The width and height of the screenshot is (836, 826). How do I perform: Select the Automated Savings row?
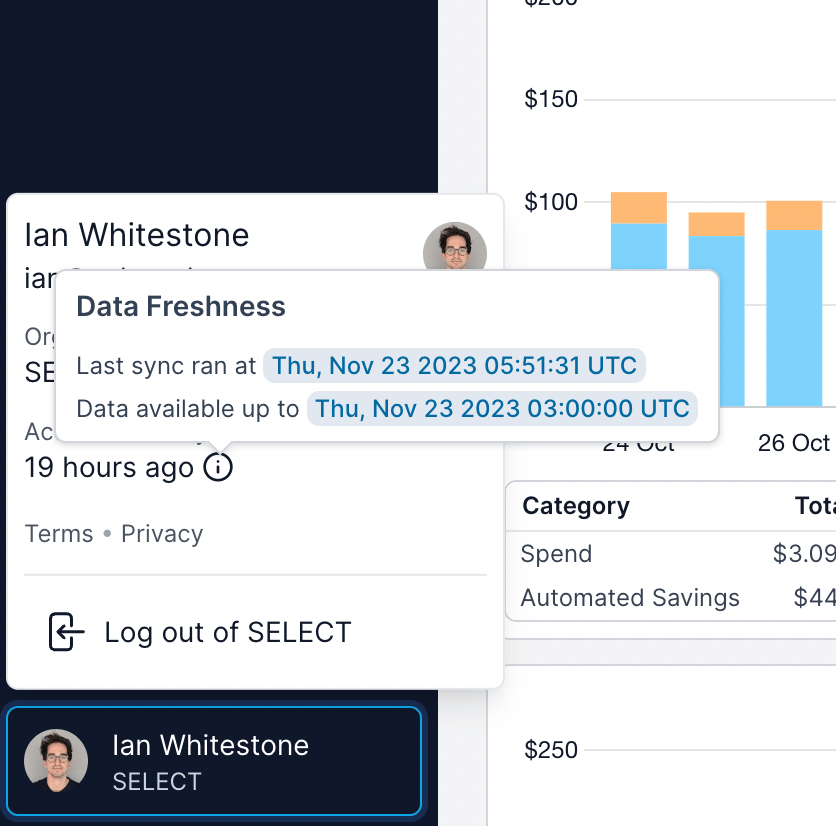click(630, 598)
